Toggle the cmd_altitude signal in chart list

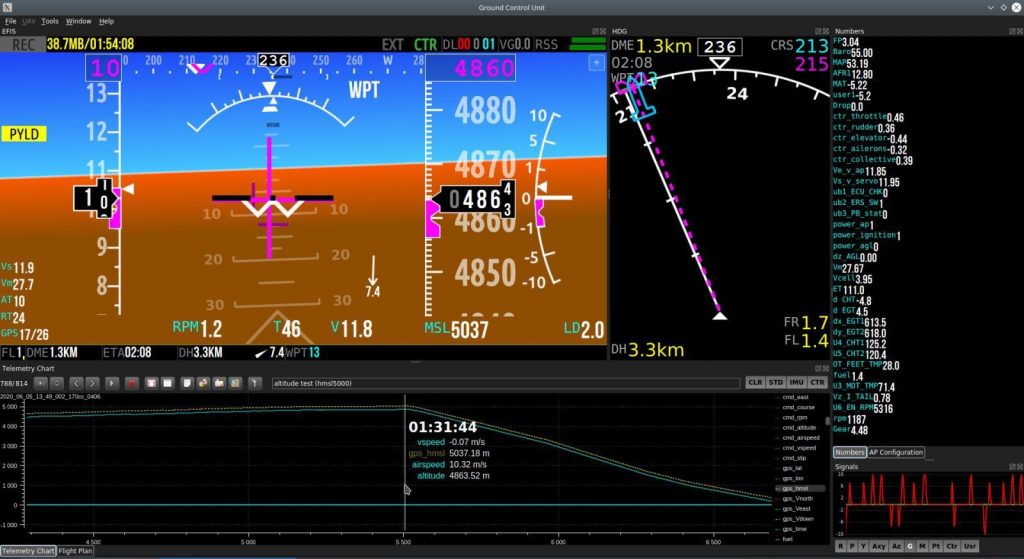[799, 428]
